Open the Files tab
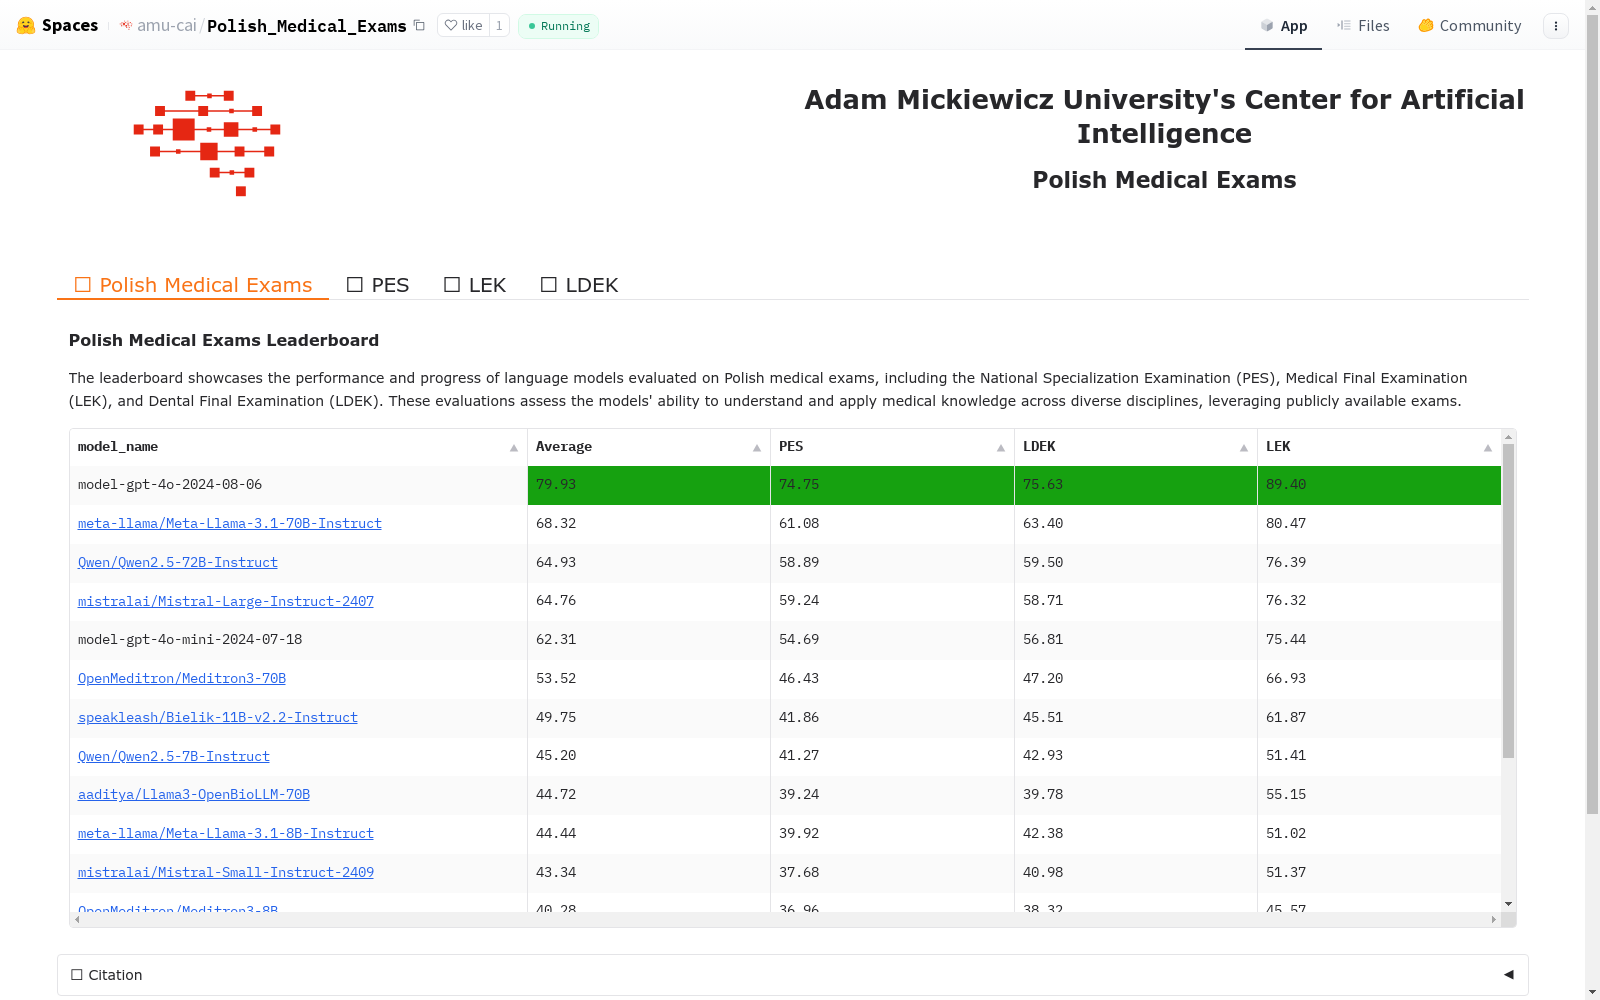 (1363, 26)
